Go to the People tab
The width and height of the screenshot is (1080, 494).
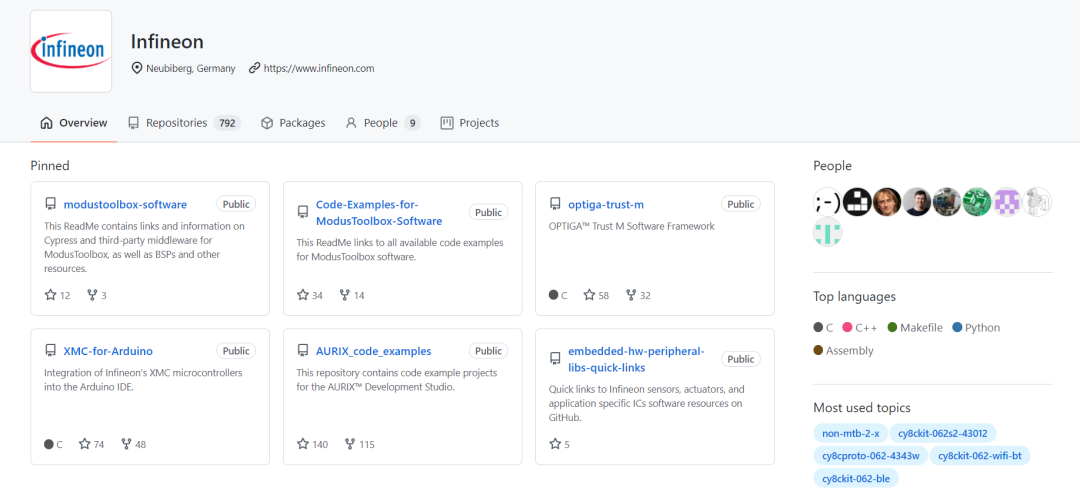click(383, 123)
